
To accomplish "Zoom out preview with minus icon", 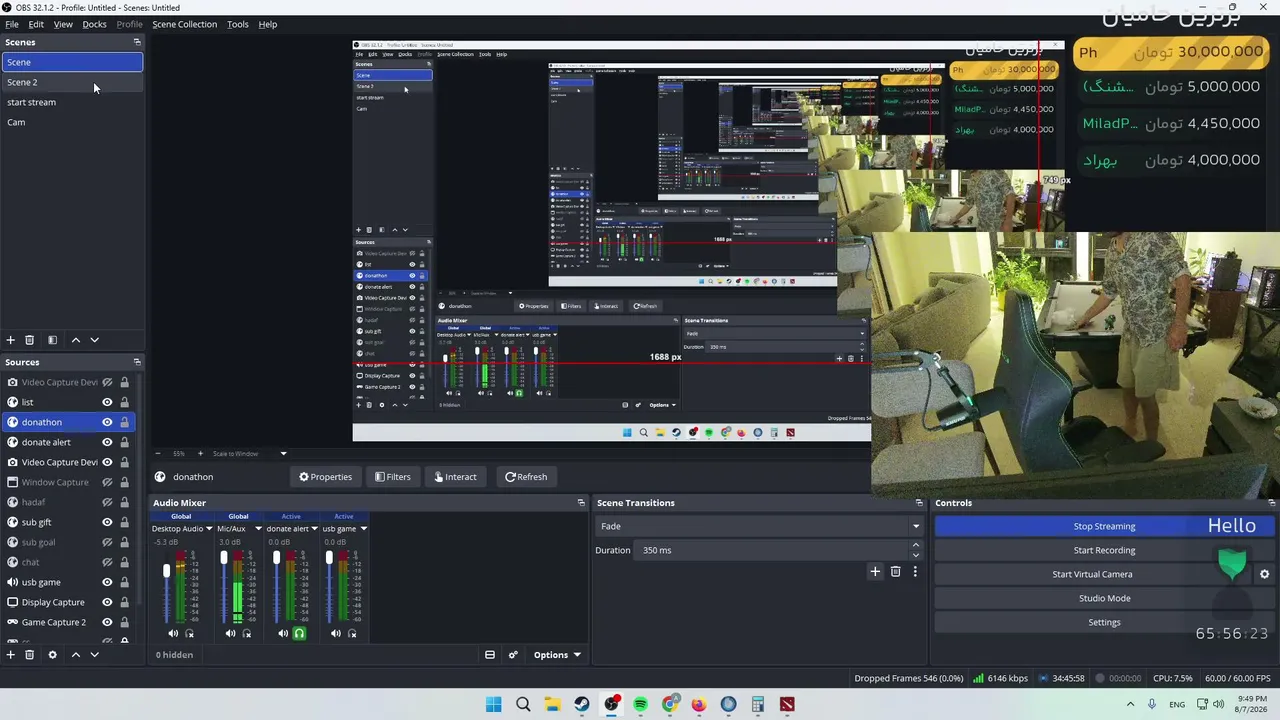I will pos(157,454).
